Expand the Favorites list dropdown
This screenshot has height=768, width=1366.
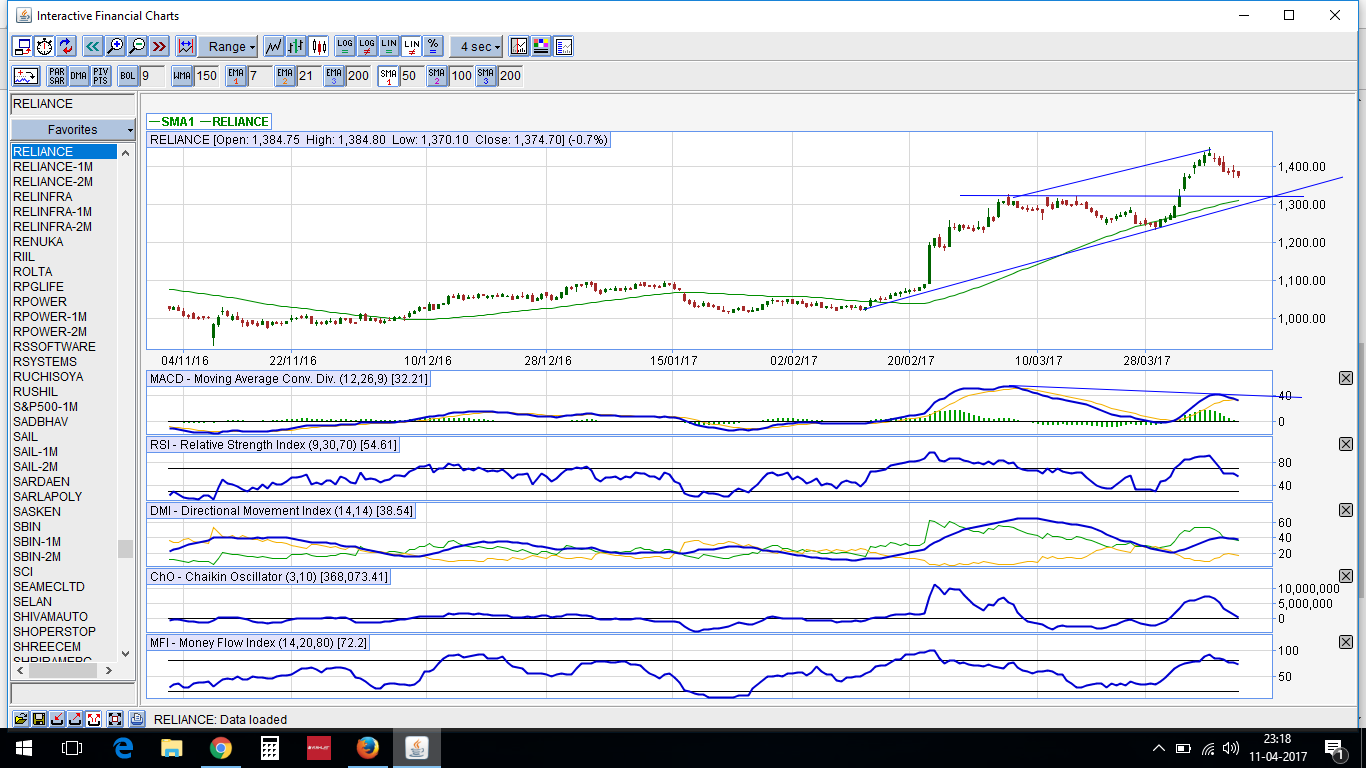click(x=73, y=130)
